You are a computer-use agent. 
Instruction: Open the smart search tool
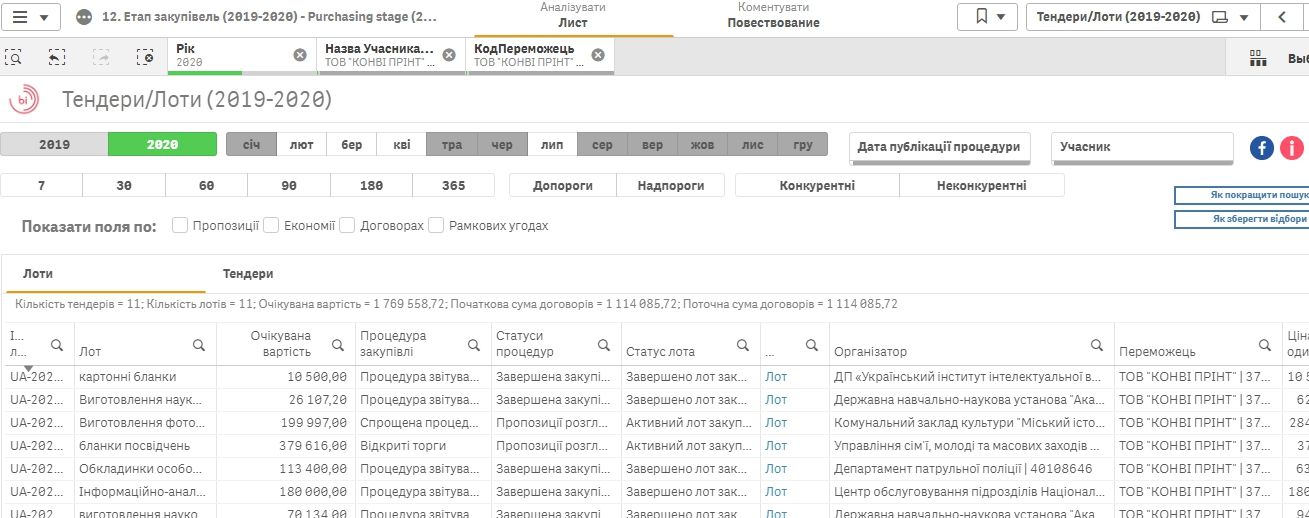(x=14, y=57)
